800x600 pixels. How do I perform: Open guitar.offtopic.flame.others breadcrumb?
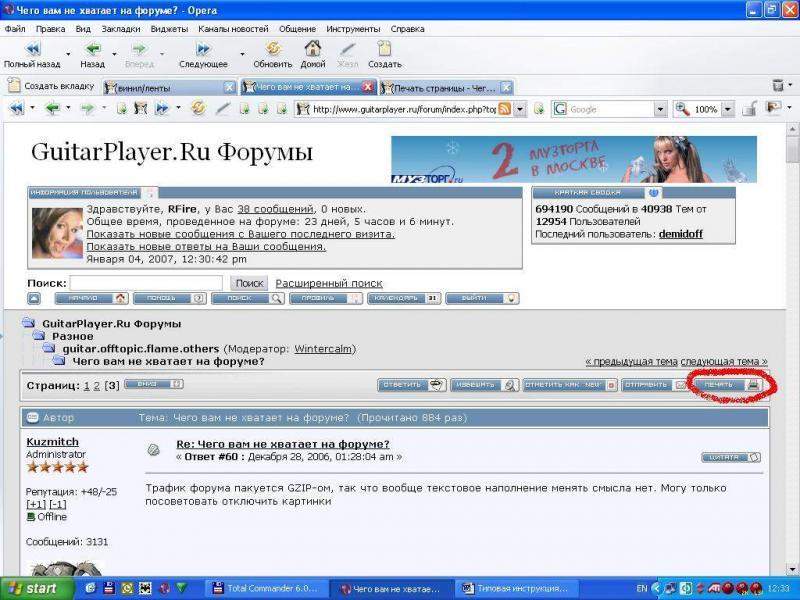141,349
